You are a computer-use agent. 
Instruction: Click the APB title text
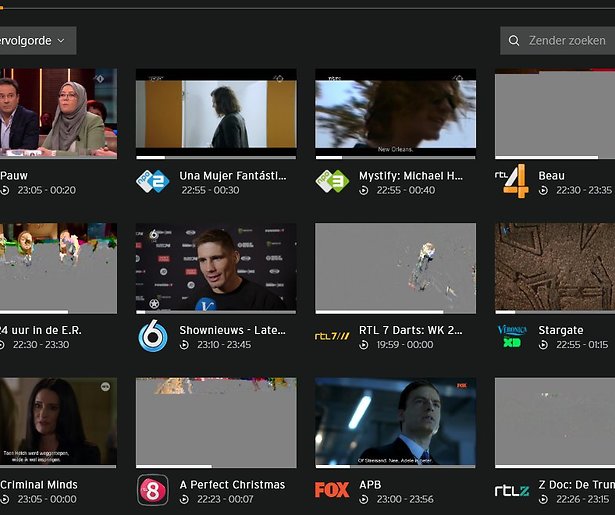(370, 485)
